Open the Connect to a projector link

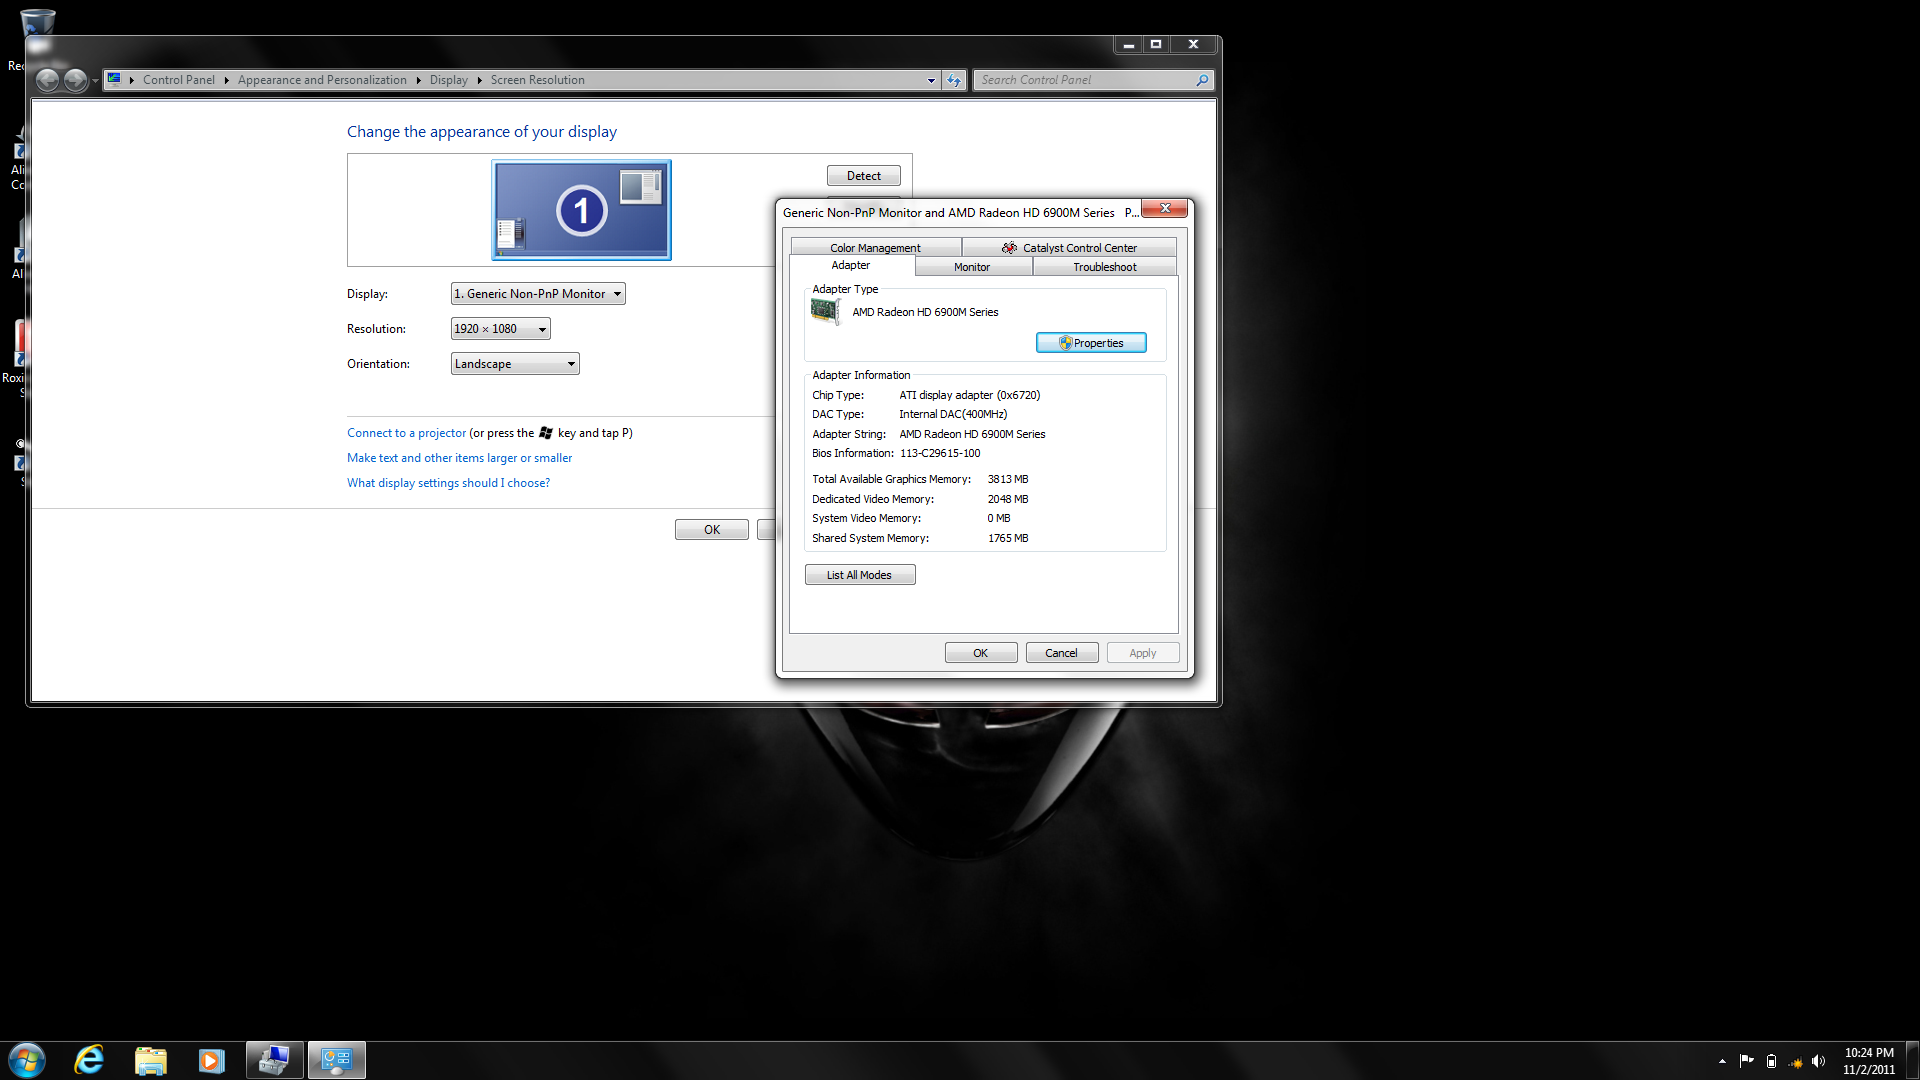point(406,433)
